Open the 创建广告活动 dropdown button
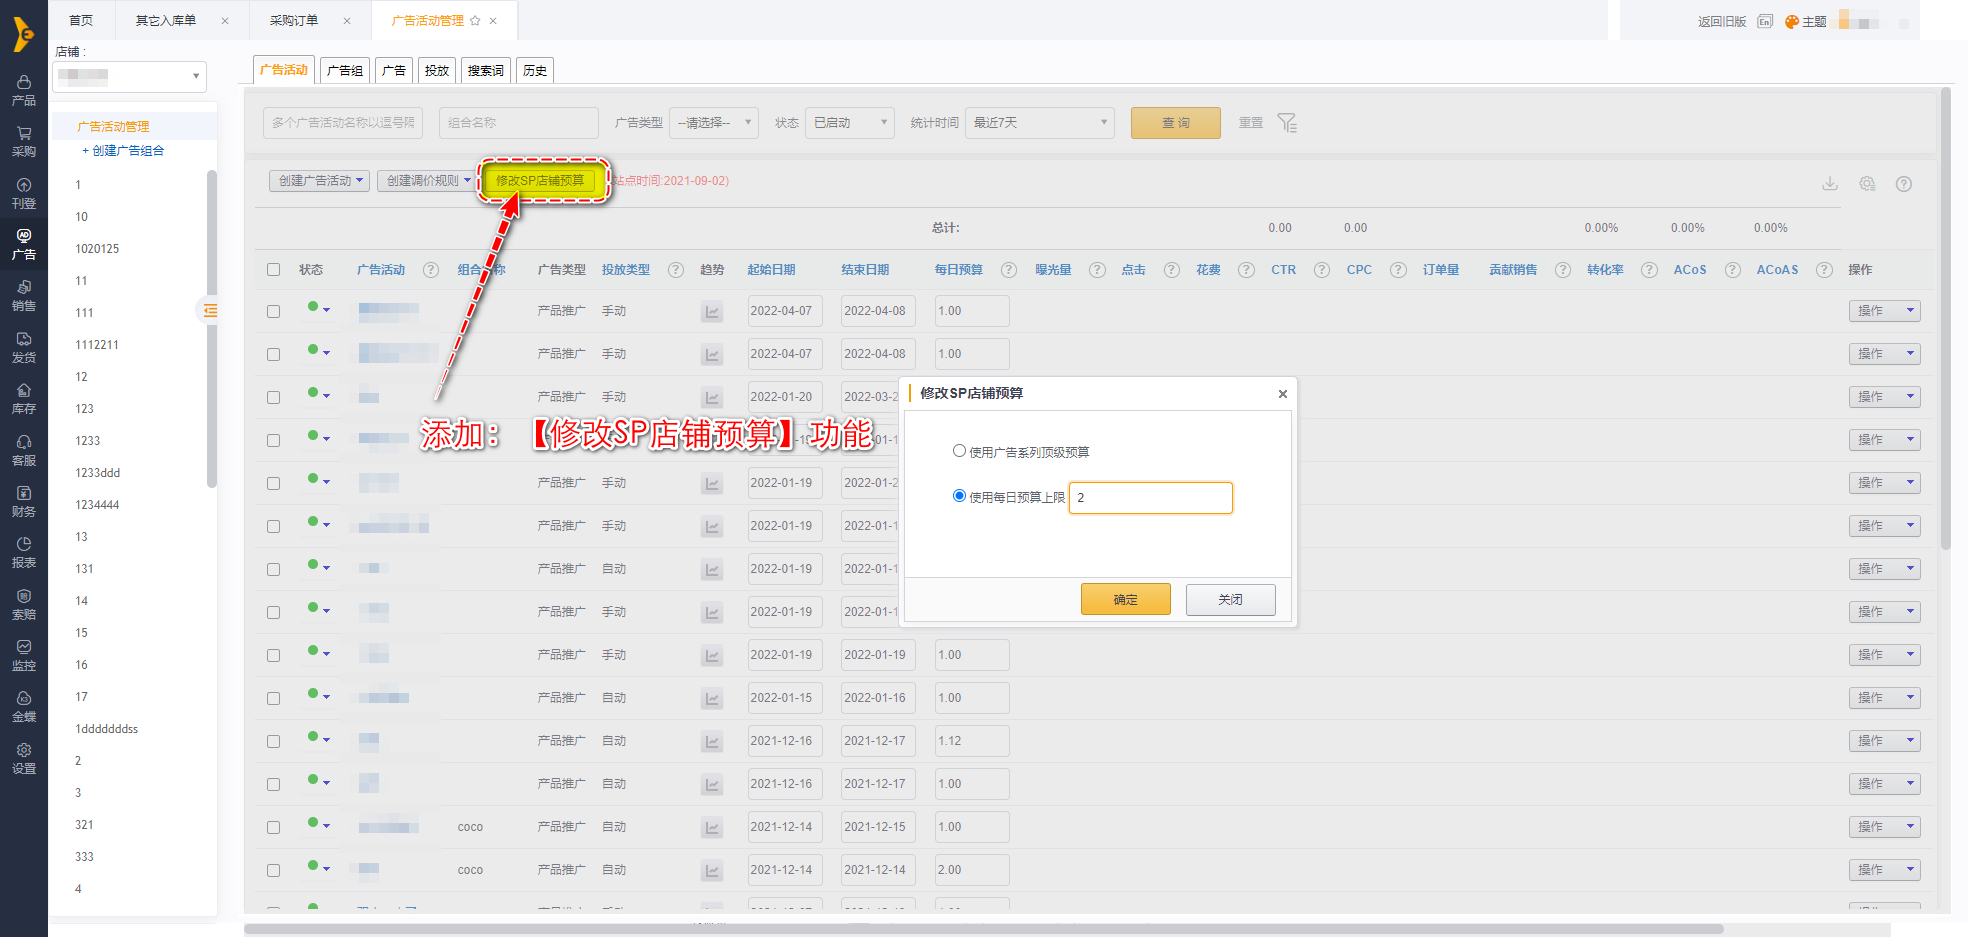1968x937 pixels. [x=319, y=181]
